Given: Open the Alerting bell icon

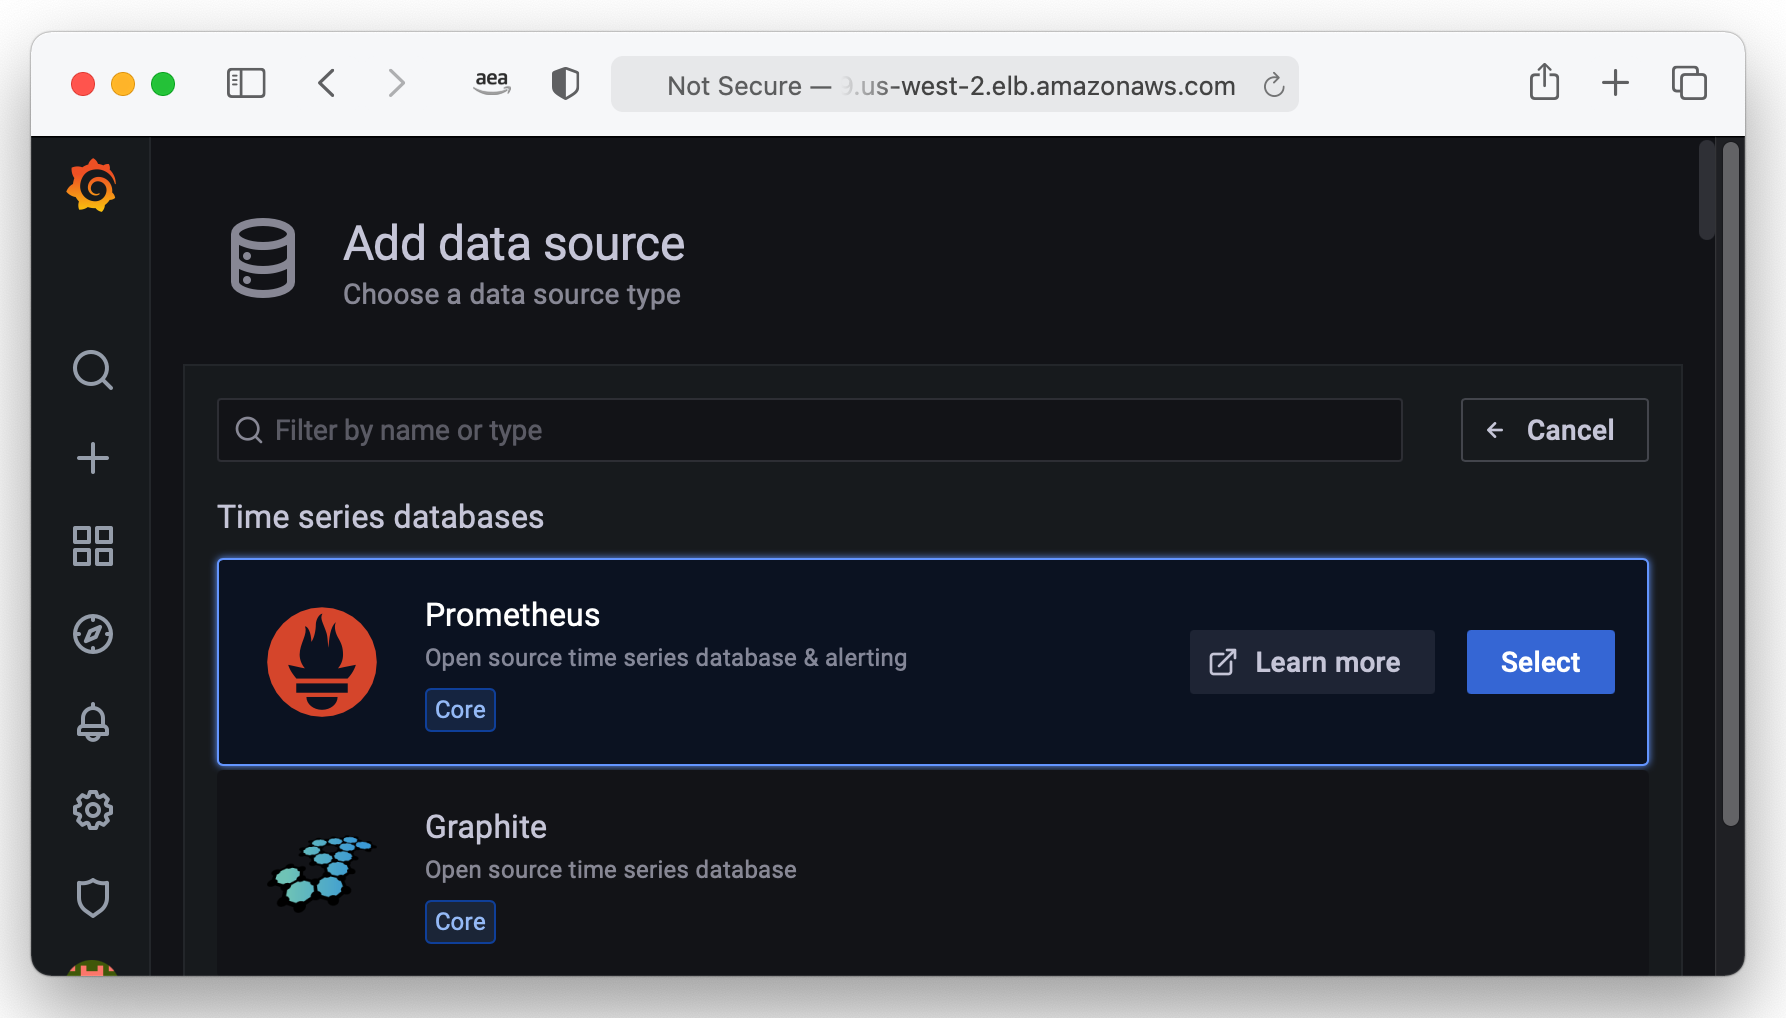Looking at the screenshot, I should 93,722.
